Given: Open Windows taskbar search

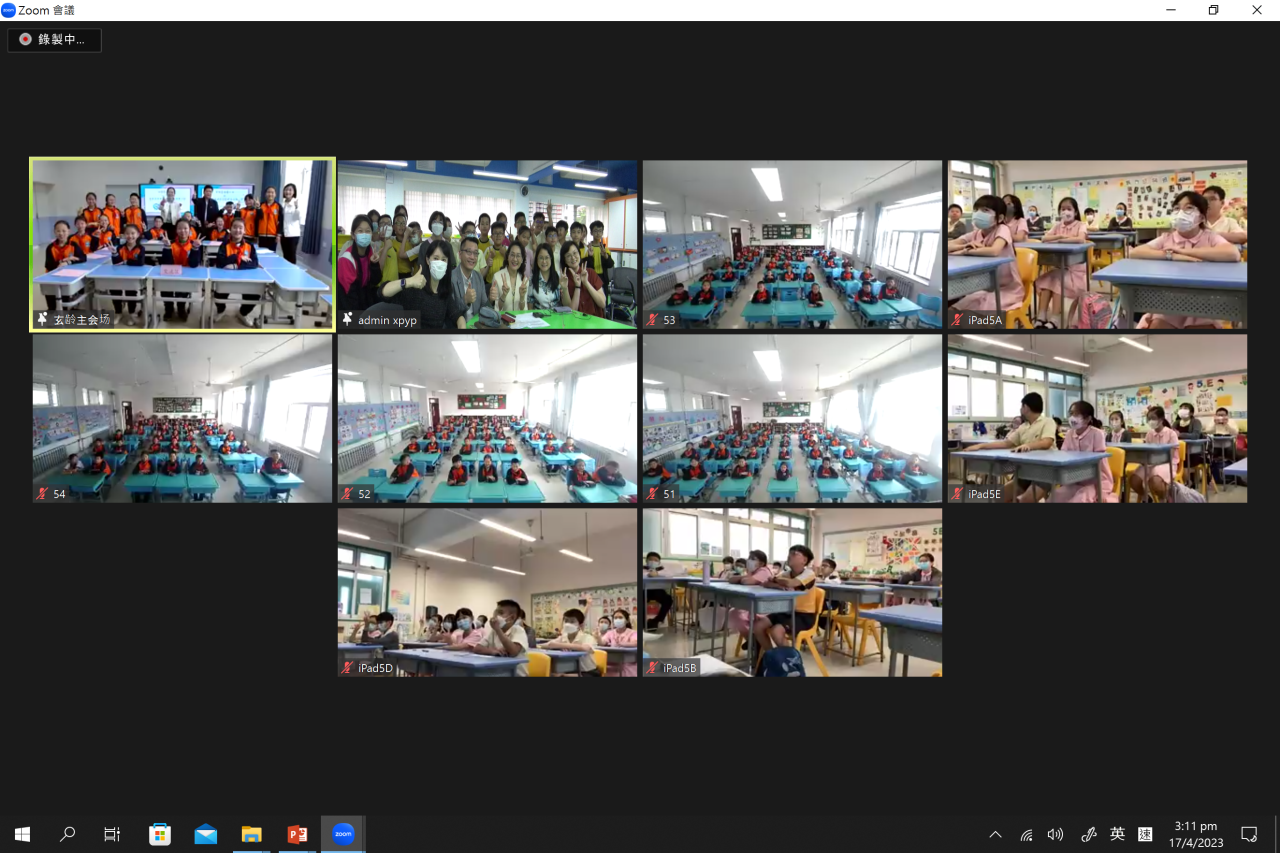Looking at the screenshot, I should tap(68, 834).
